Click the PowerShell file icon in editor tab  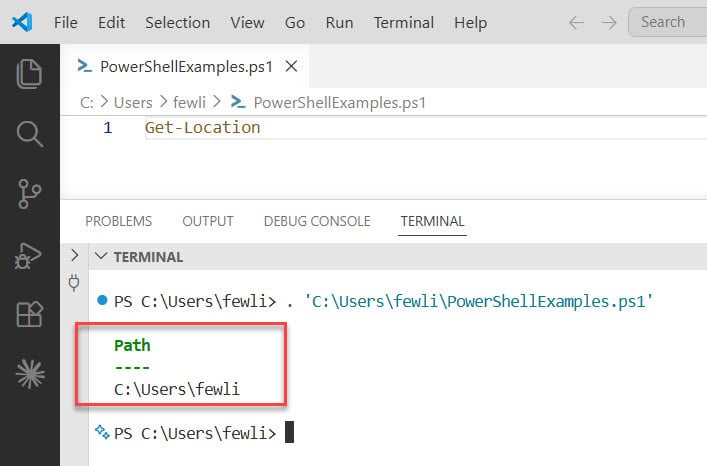point(84,66)
